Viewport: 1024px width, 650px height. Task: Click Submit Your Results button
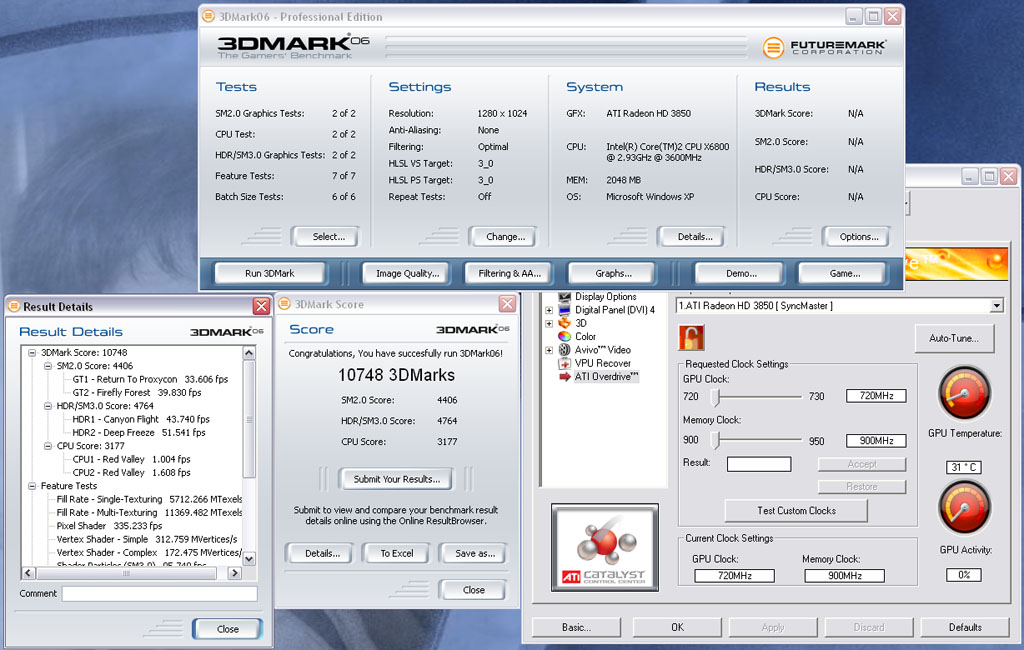tap(396, 479)
